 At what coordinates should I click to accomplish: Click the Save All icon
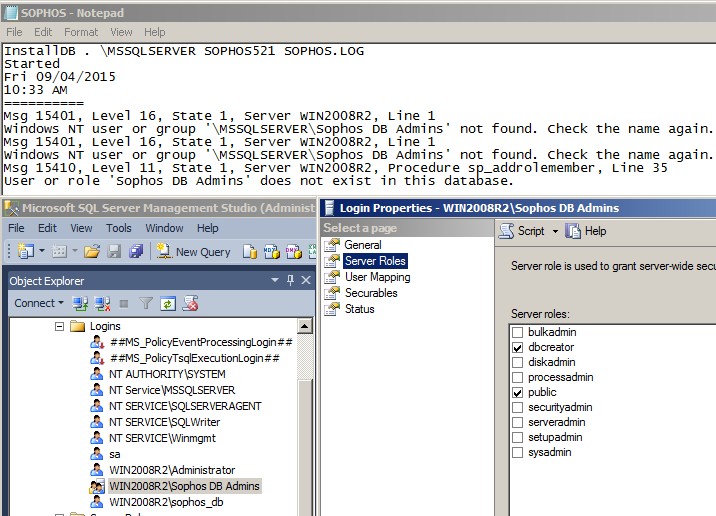(136, 251)
